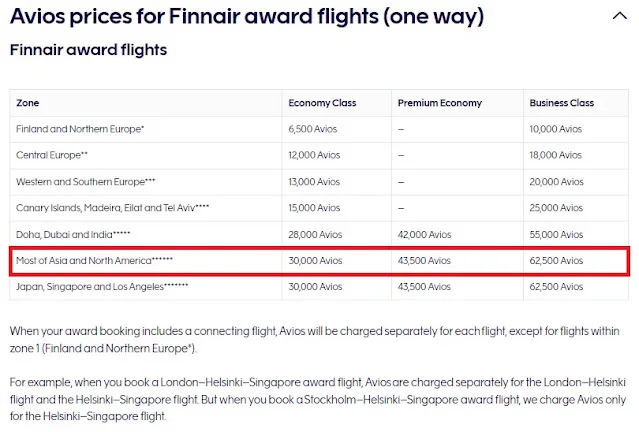Viewport: 639px width, 432px height.
Task: Click the Economy Class column header
Action: (x=322, y=103)
